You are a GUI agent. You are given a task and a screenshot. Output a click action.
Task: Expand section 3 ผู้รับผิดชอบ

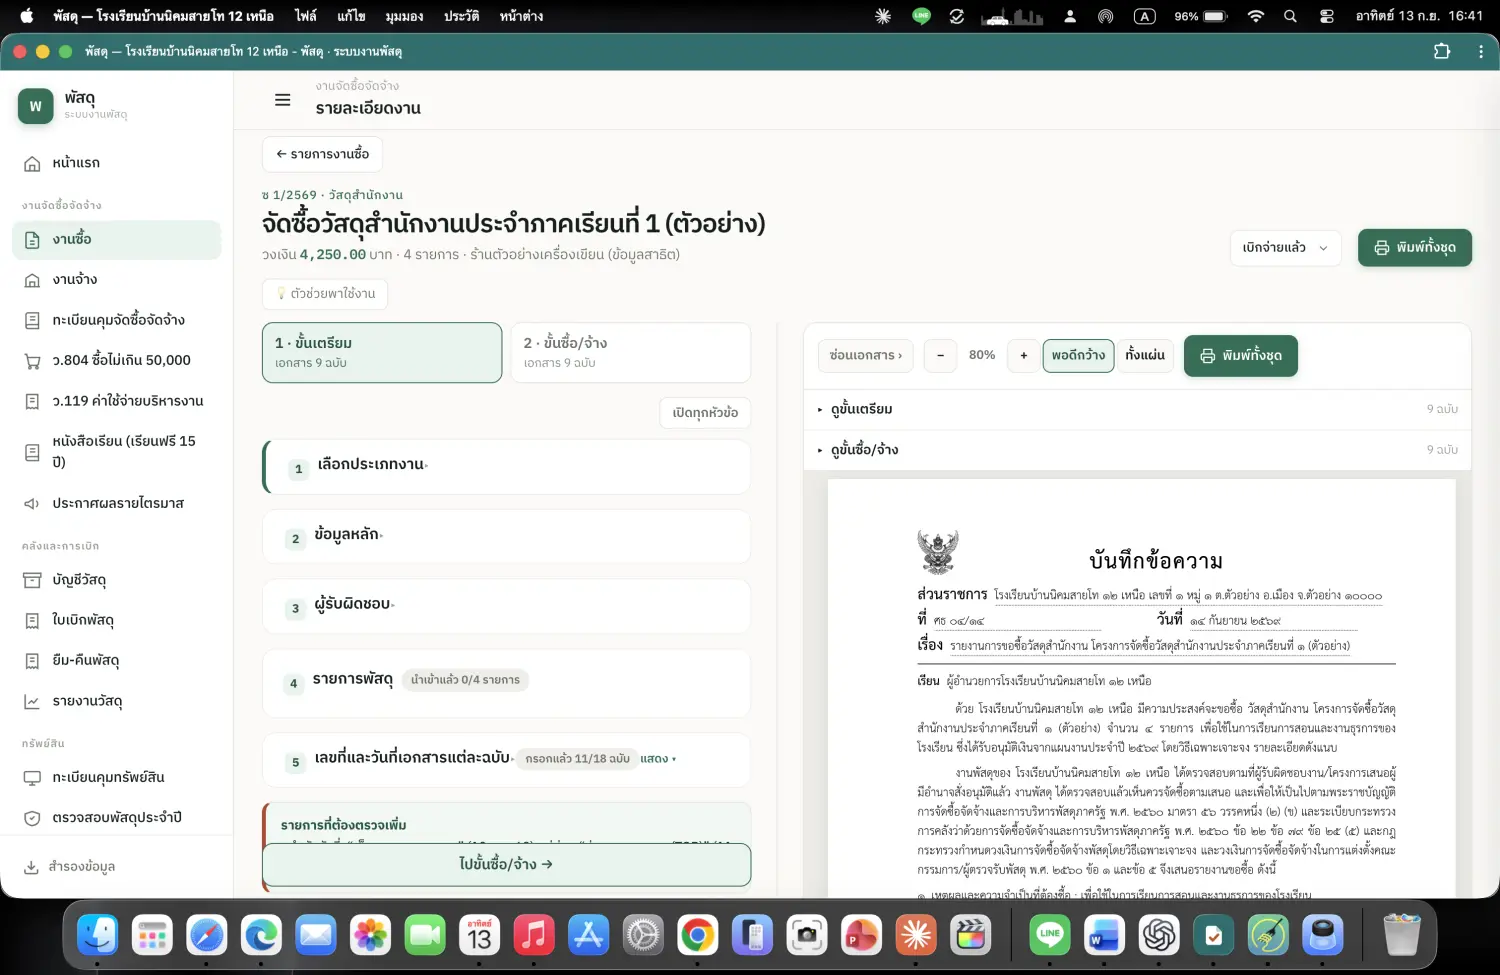[x=506, y=606]
